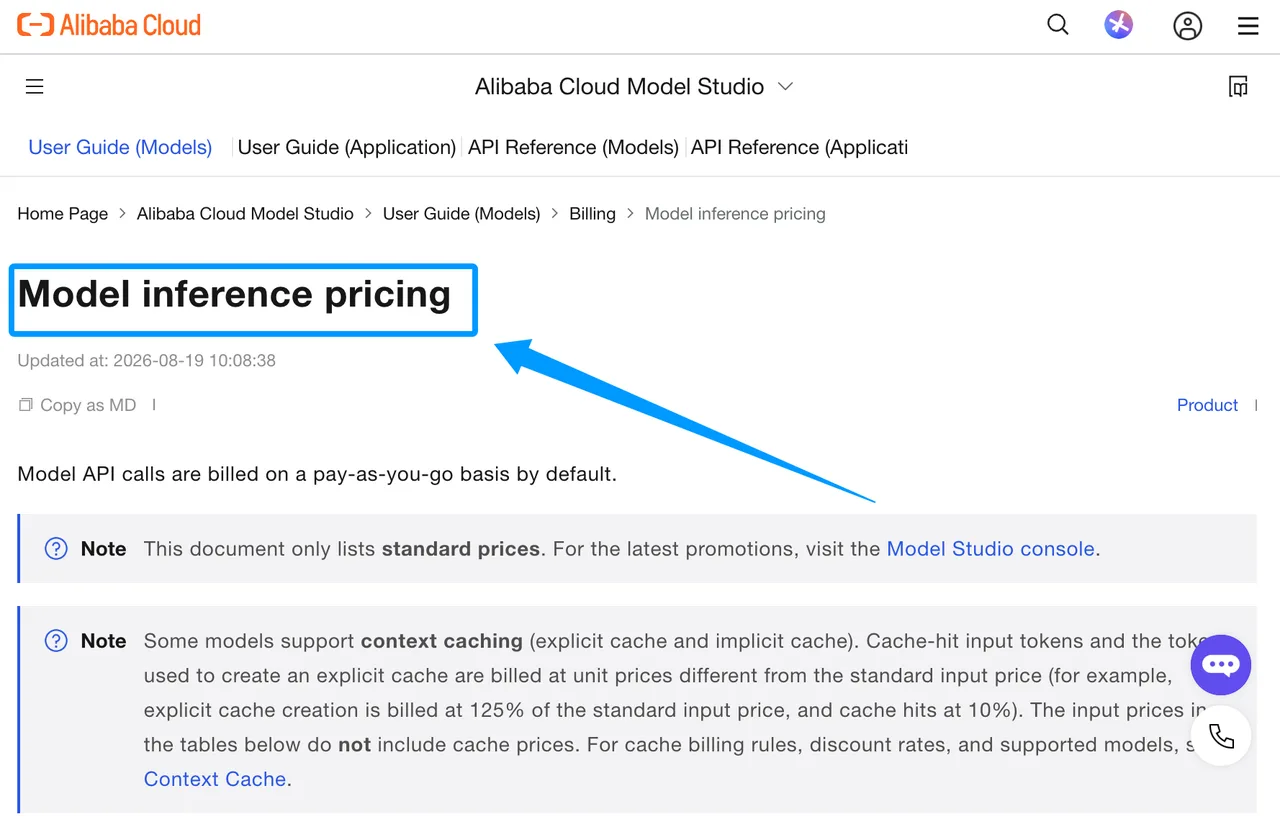1280x832 pixels.
Task: Toggle the left sidebar navigation menu icon
Action: (34, 87)
